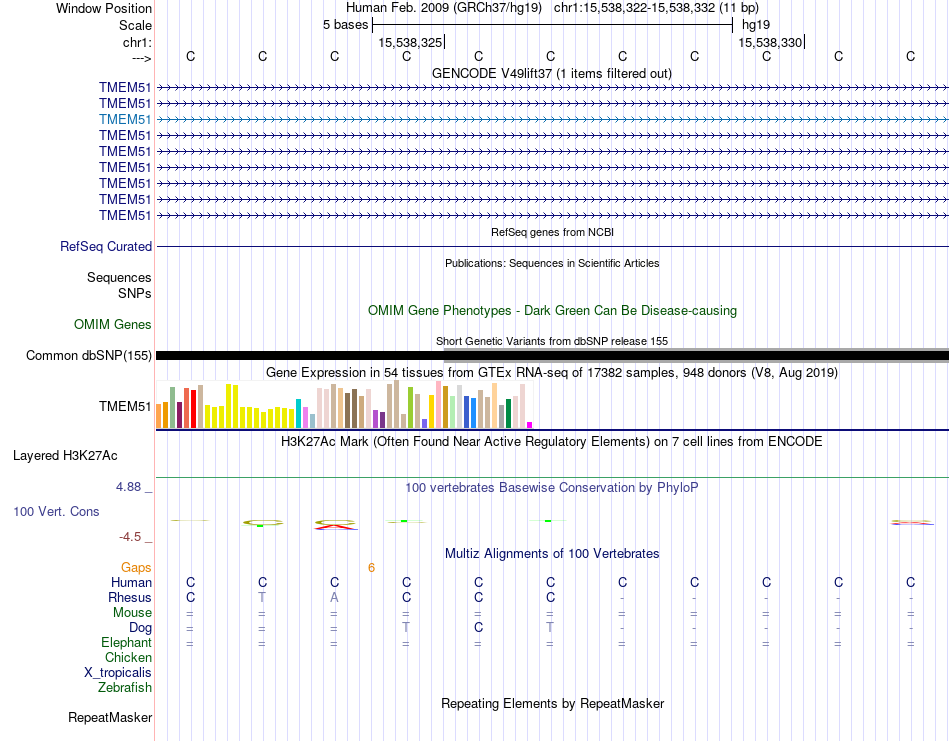Click coordinate label 15,538,330

[770, 42]
